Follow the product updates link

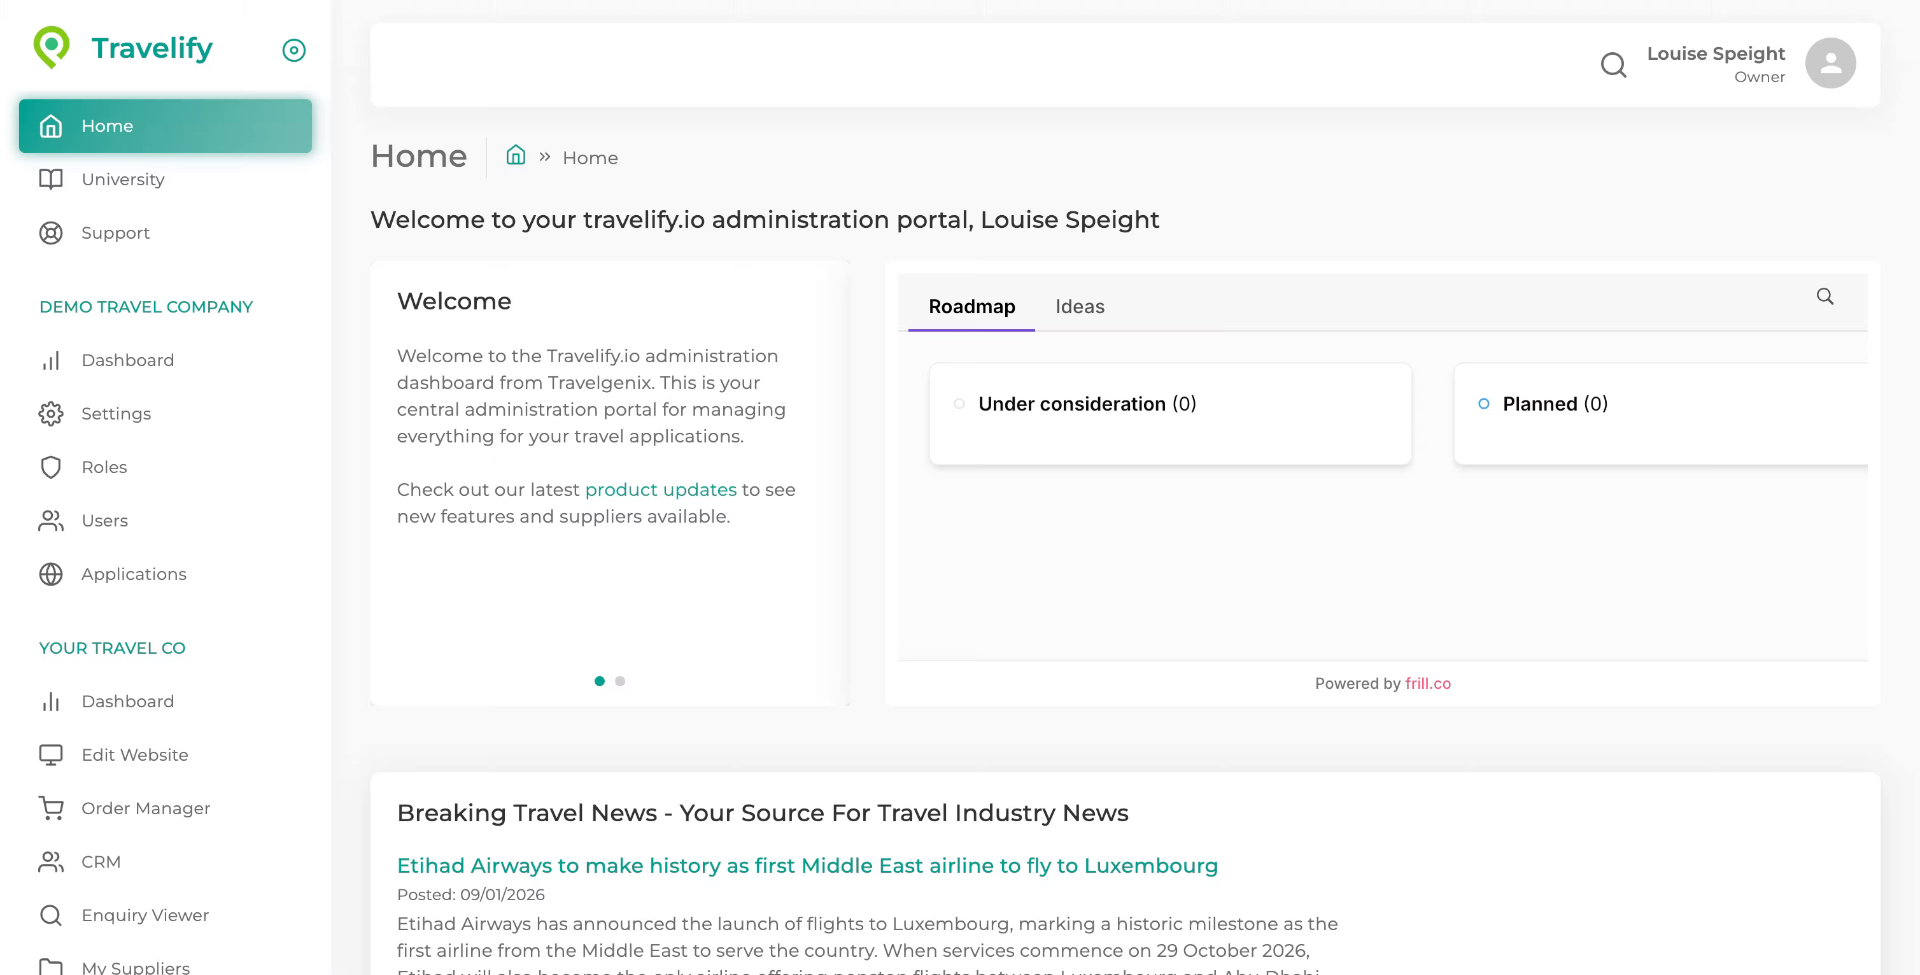660,490
